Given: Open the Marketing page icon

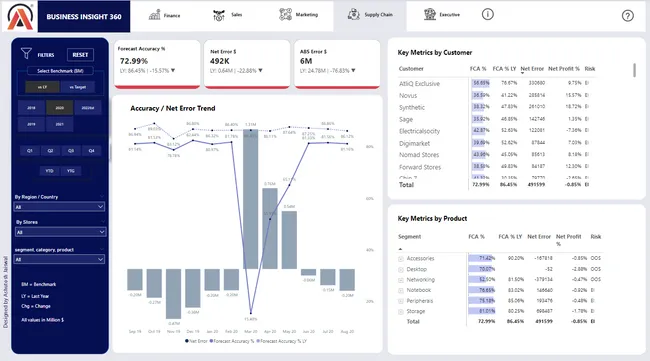Looking at the screenshot, I should point(285,15).
